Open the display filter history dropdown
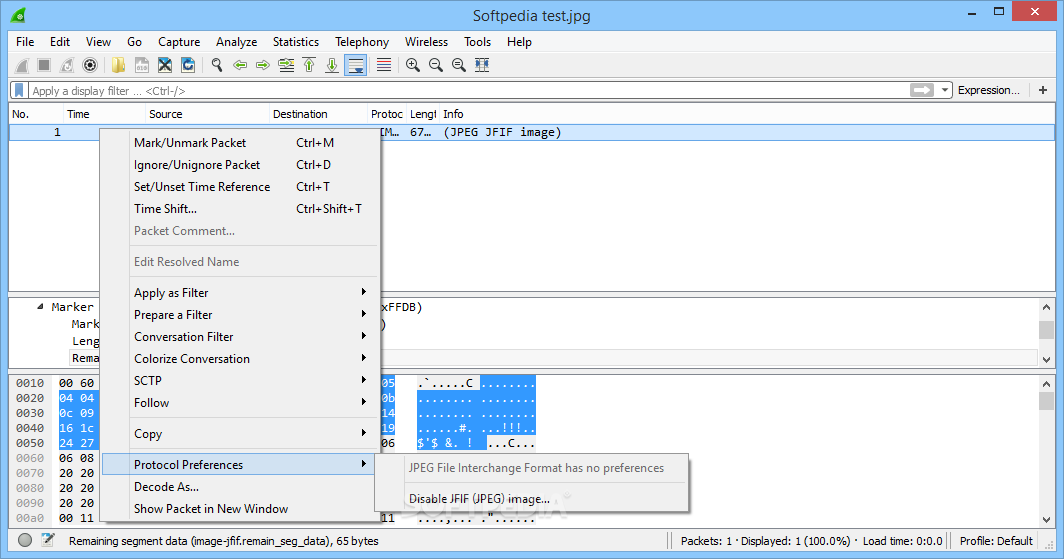The width and height of the screenshot is (1064, 559). [945, 90]
